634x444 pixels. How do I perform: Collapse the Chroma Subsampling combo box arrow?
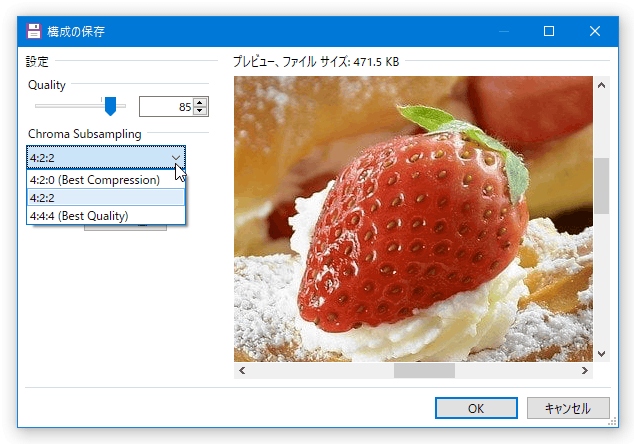click(x=176, y=158)
